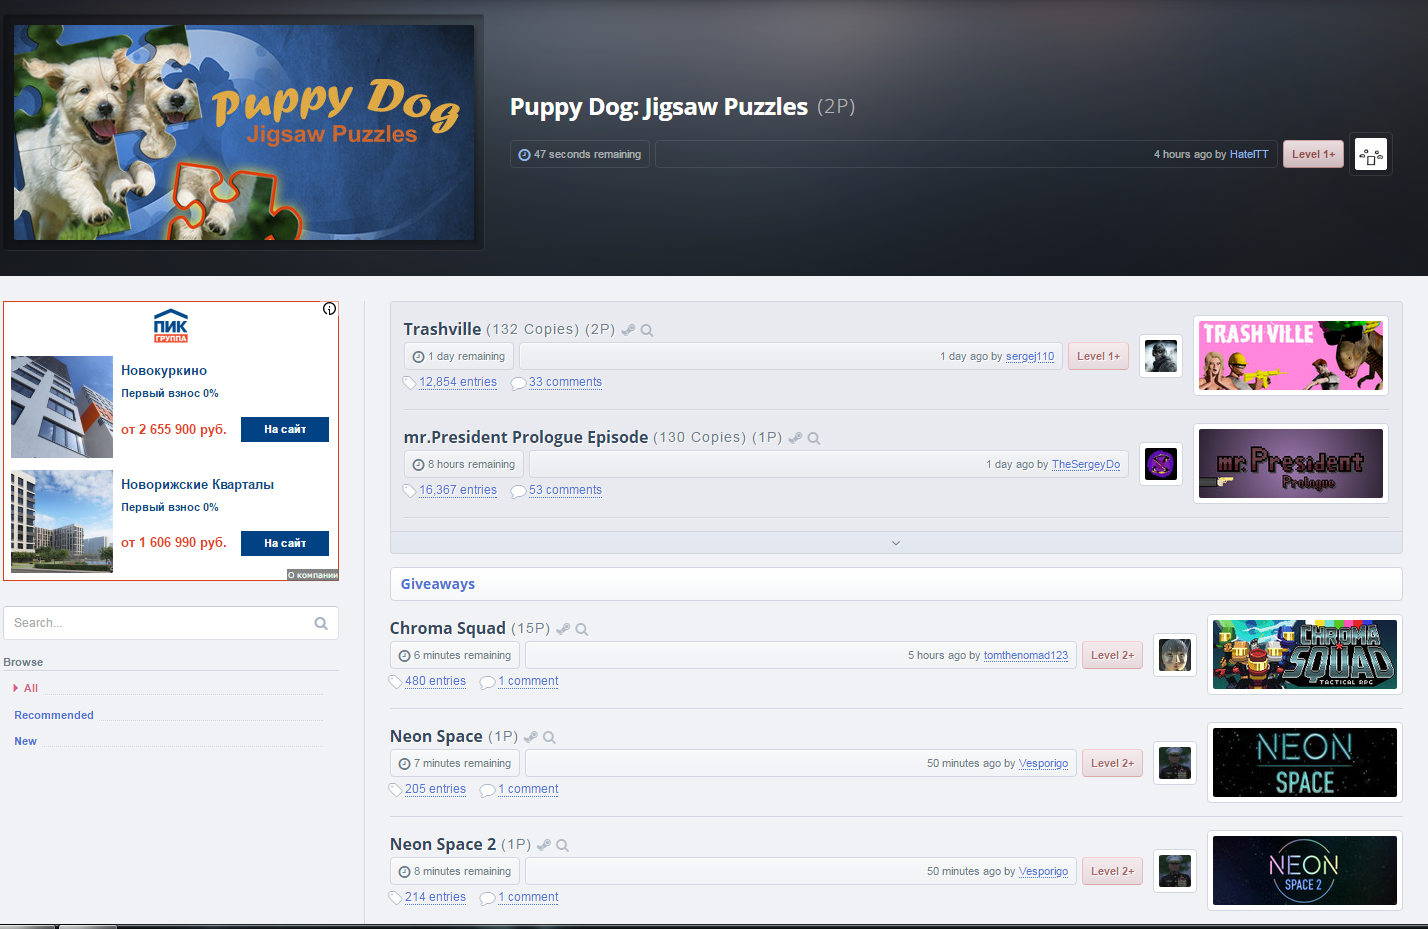Click the search icon next to Neon Space 2
The width and height of the screenshot is (1428, 929).
(x=563, y=845)
